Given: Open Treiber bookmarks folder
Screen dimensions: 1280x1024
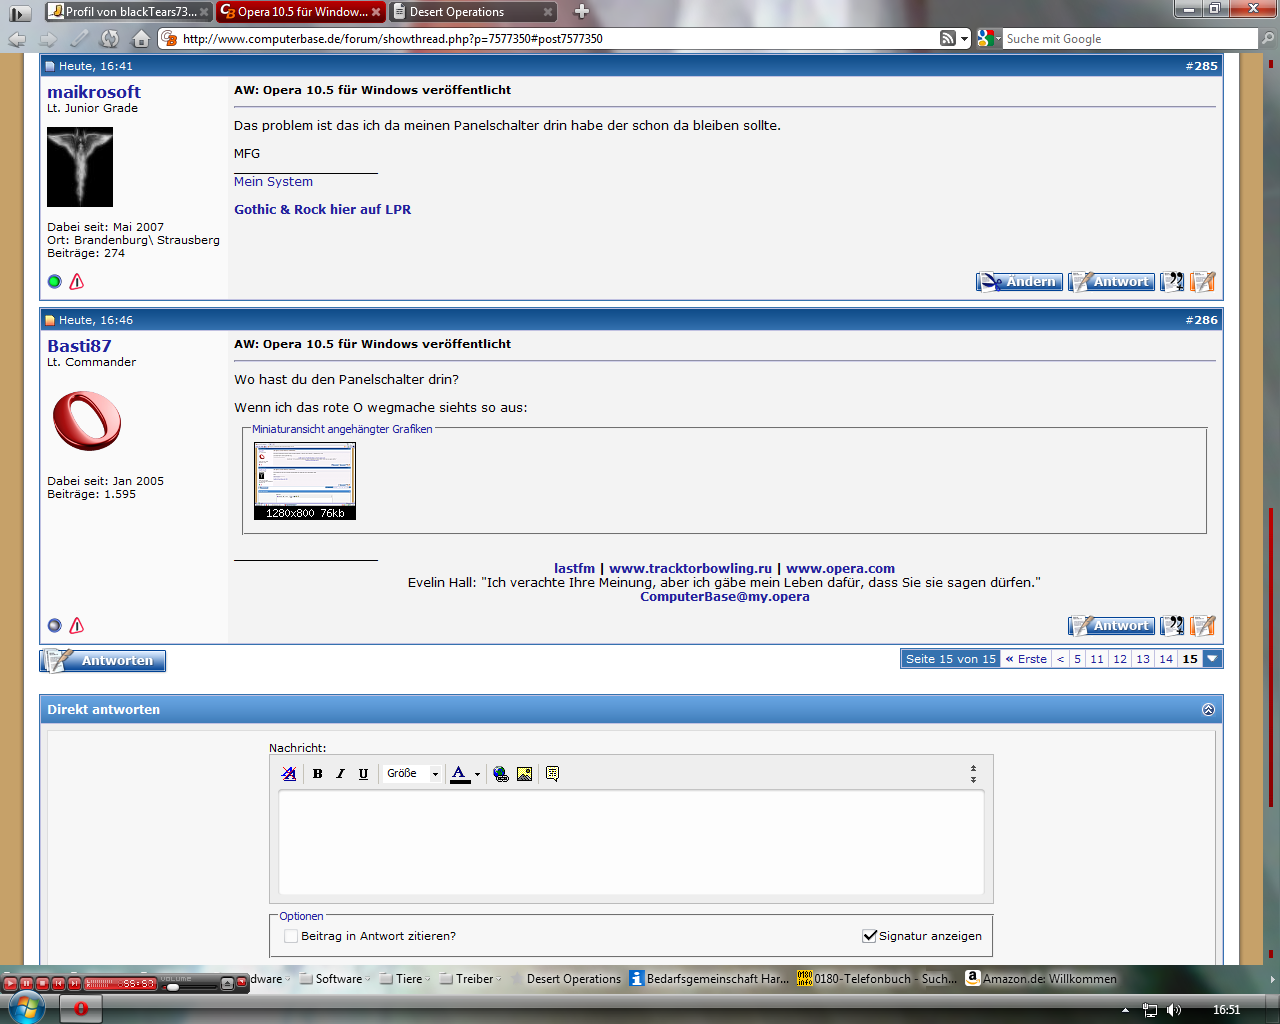Looking at the screenshot, I should [x=470, y=979].
